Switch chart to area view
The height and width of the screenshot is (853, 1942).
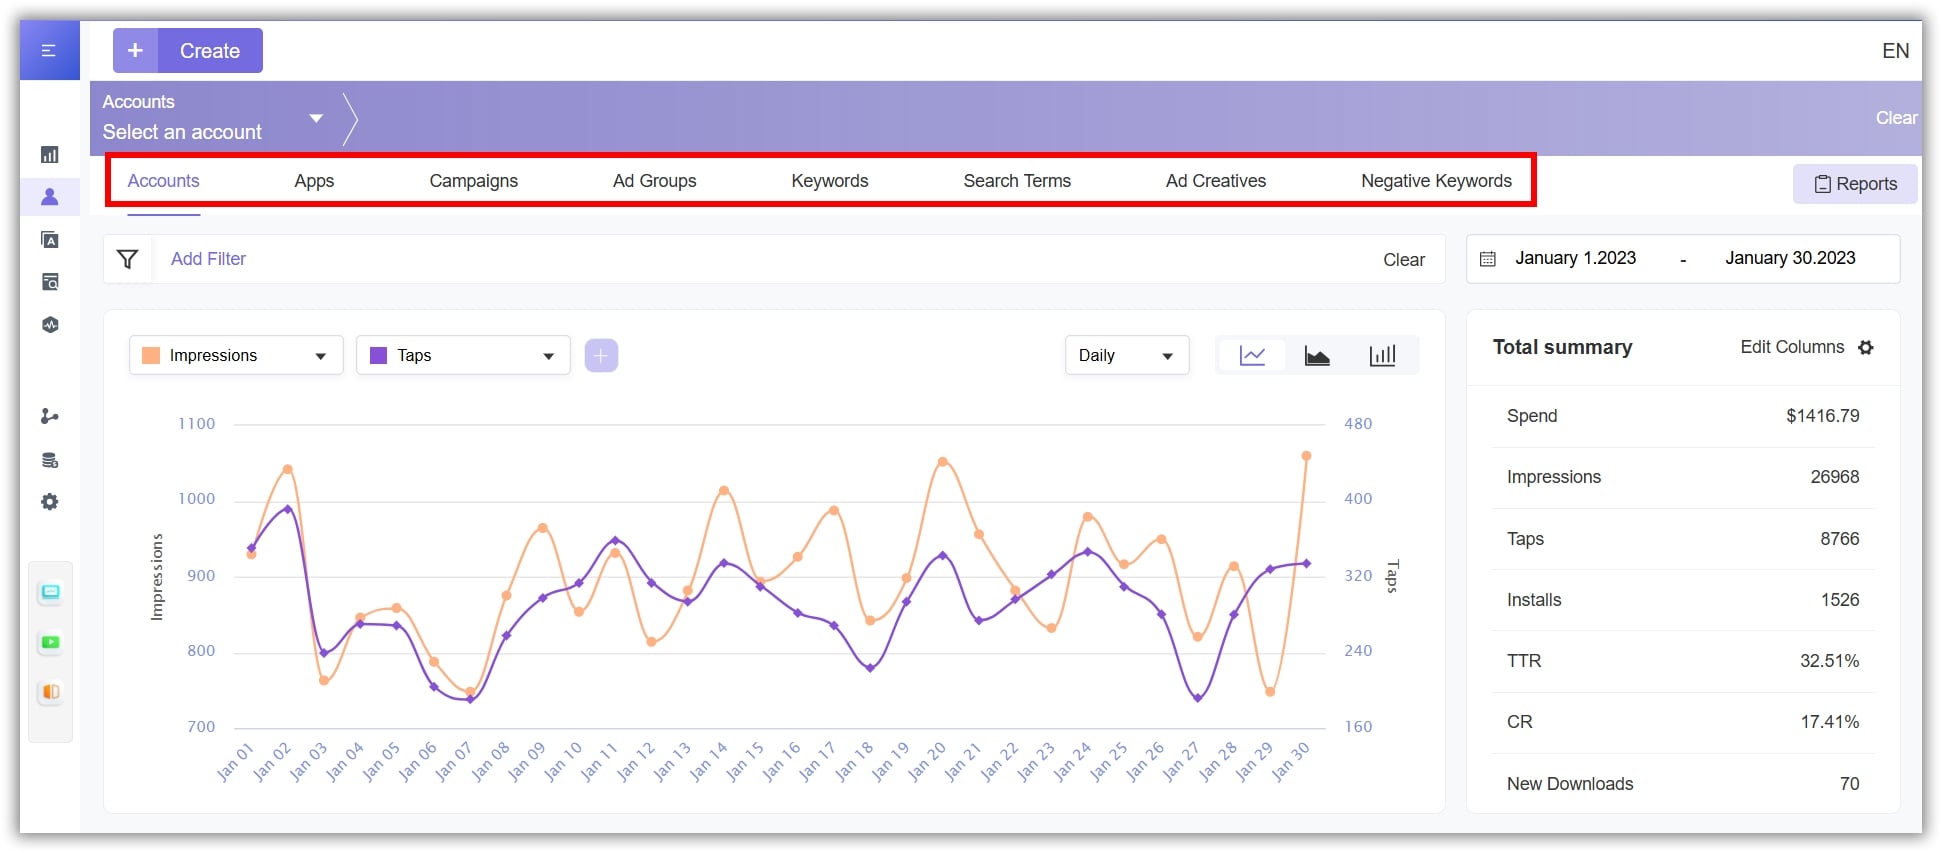click(x=1317, y=356)
